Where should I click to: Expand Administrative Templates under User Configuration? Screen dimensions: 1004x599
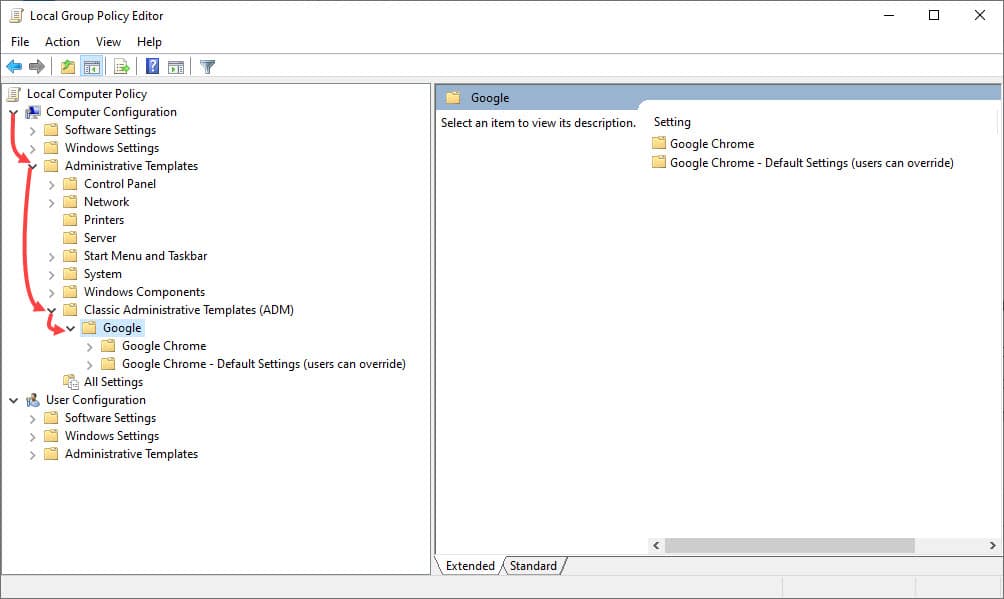point(33,455)
